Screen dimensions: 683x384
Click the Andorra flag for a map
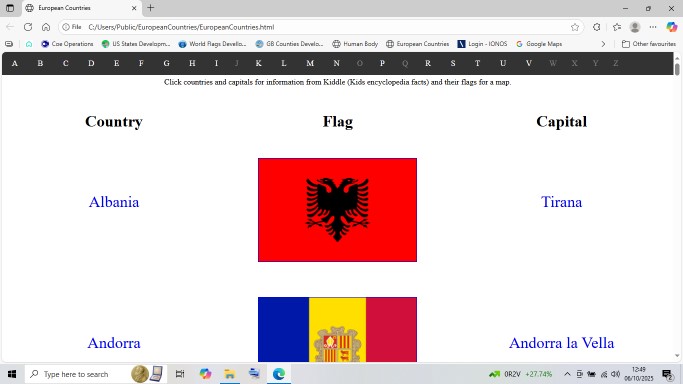tap(337, 330)
